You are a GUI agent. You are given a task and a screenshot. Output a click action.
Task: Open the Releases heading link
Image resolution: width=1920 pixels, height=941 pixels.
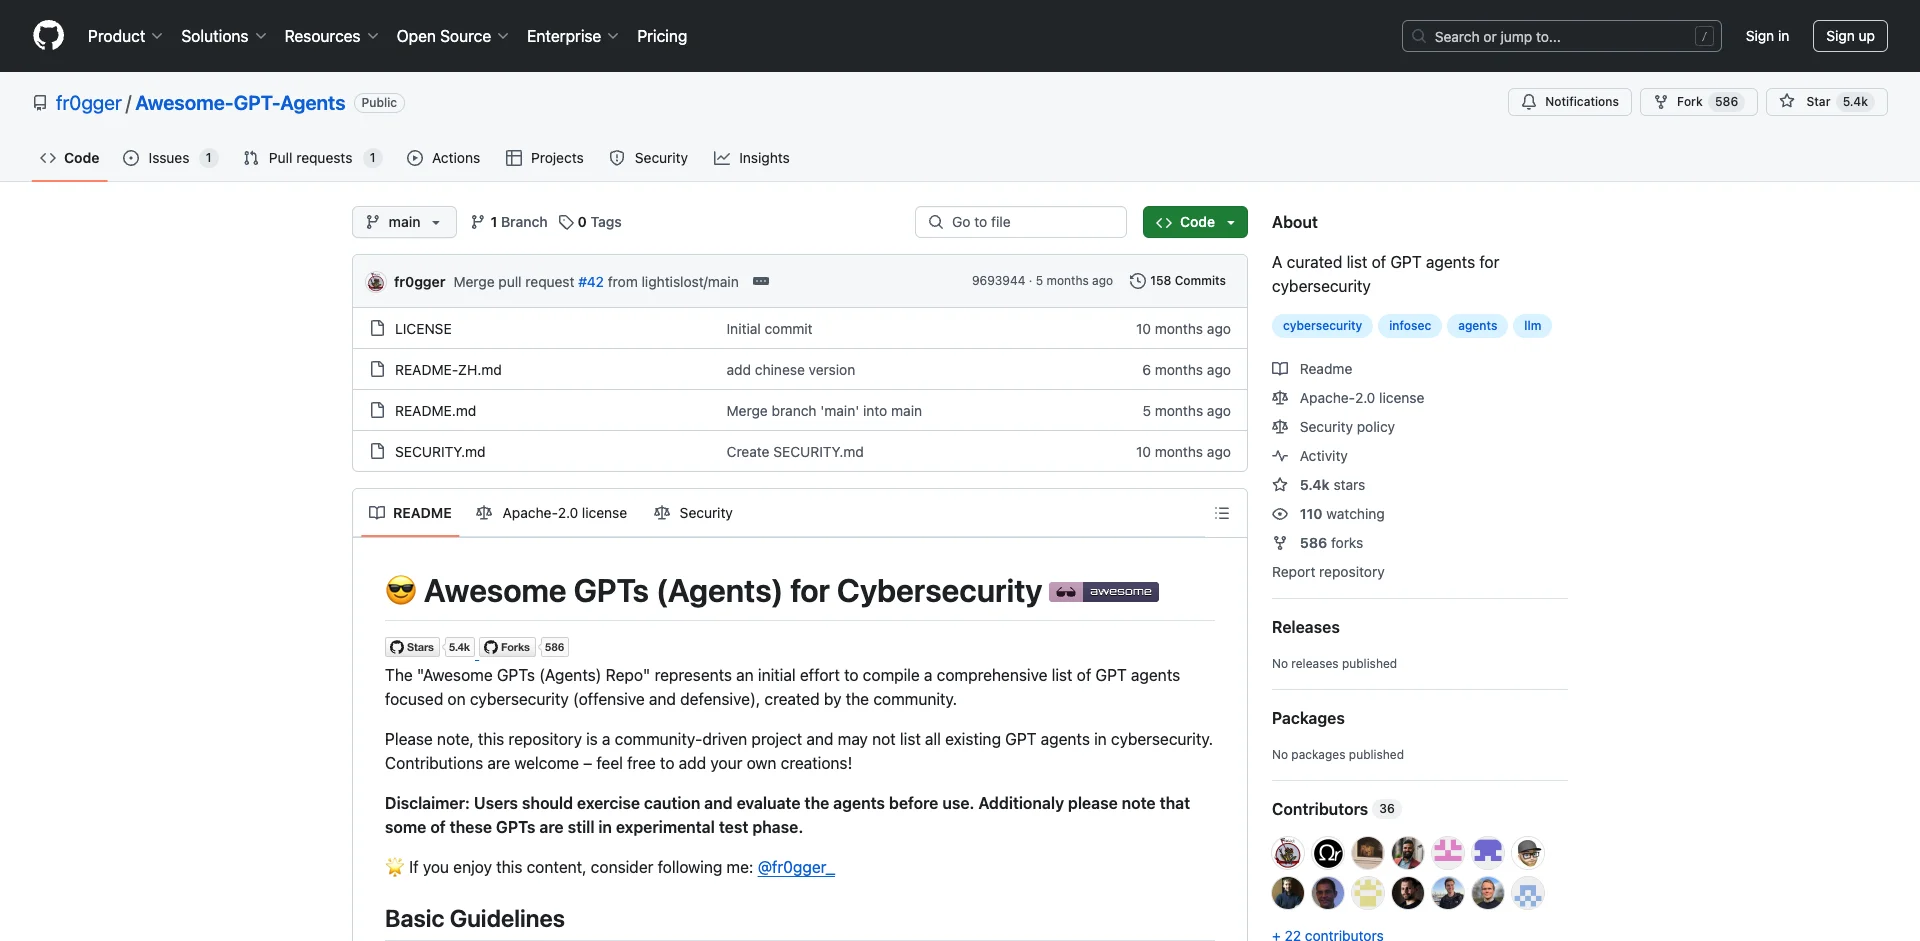point(1306,627)
